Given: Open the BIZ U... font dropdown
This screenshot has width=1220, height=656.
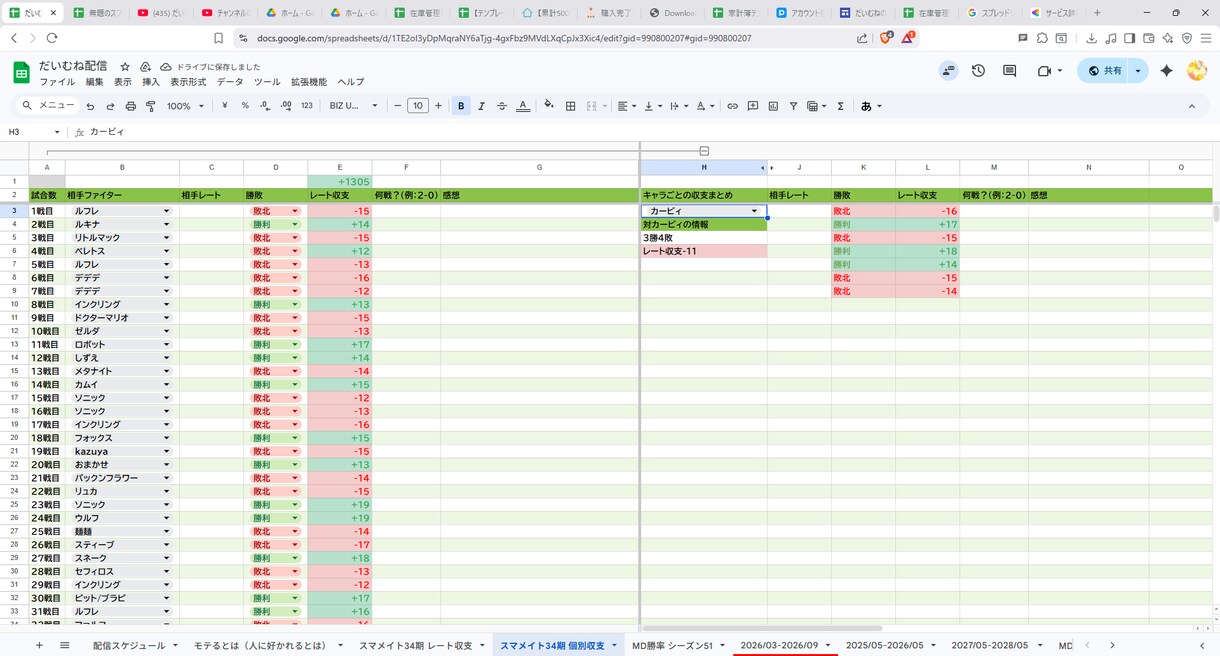Looking at the screenshot, I should tap(354, 106).
